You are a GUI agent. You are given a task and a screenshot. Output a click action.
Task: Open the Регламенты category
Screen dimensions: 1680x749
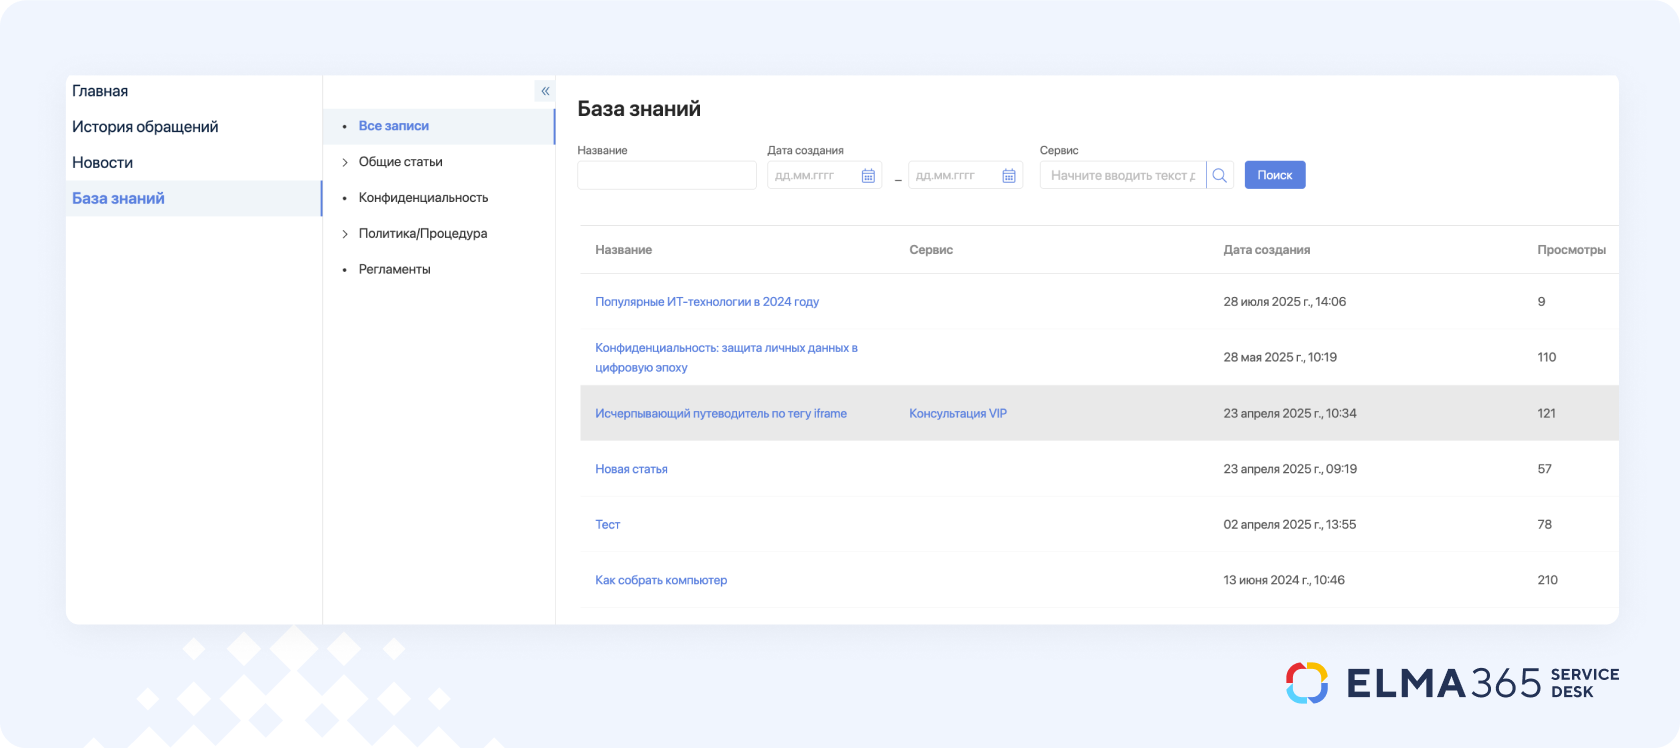[x=394, y=270]
